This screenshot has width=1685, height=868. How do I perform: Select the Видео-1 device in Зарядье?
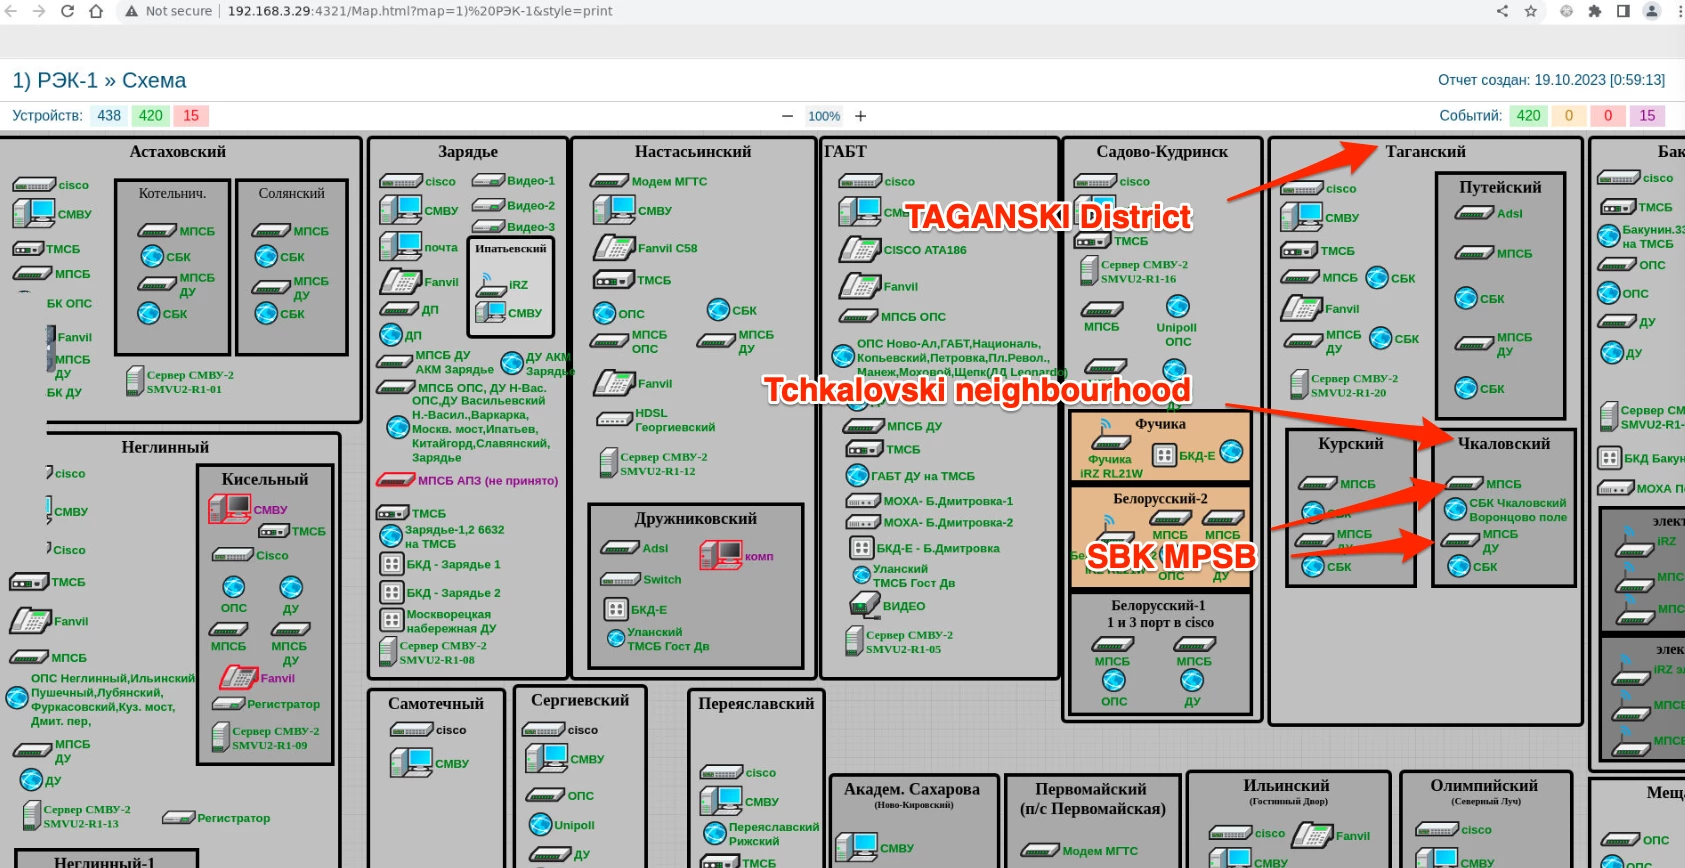pos(488,181)
